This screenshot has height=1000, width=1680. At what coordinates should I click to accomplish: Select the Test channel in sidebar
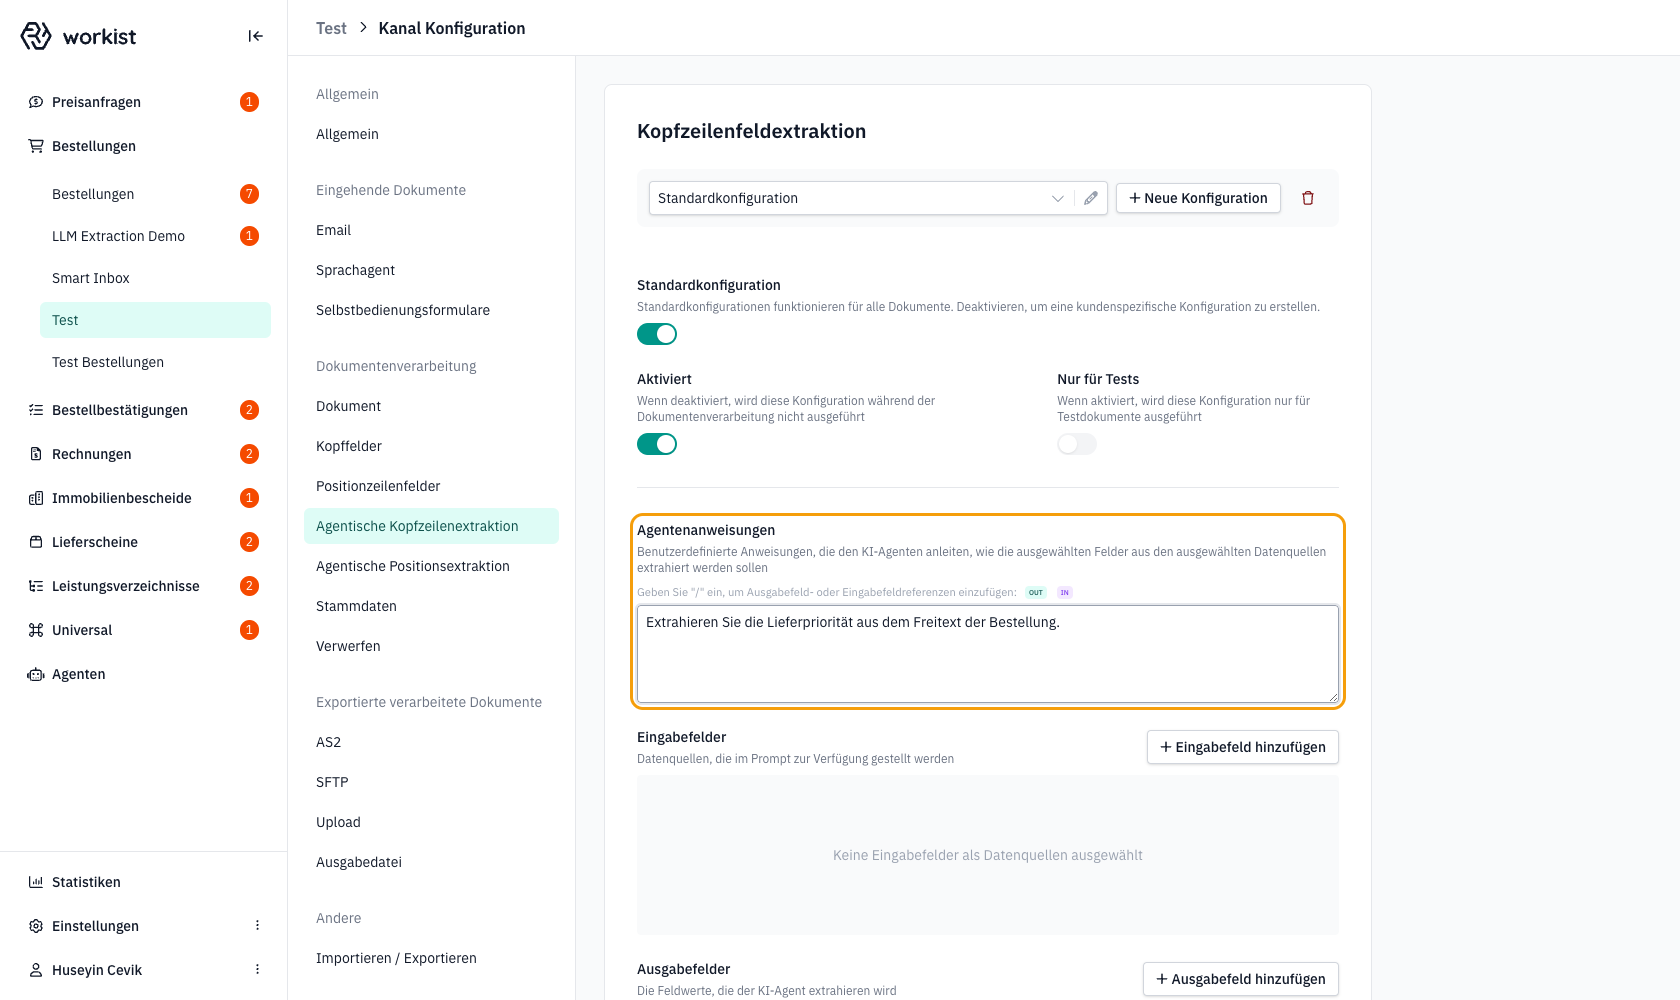pyautogui.click(x=155, y=320)
